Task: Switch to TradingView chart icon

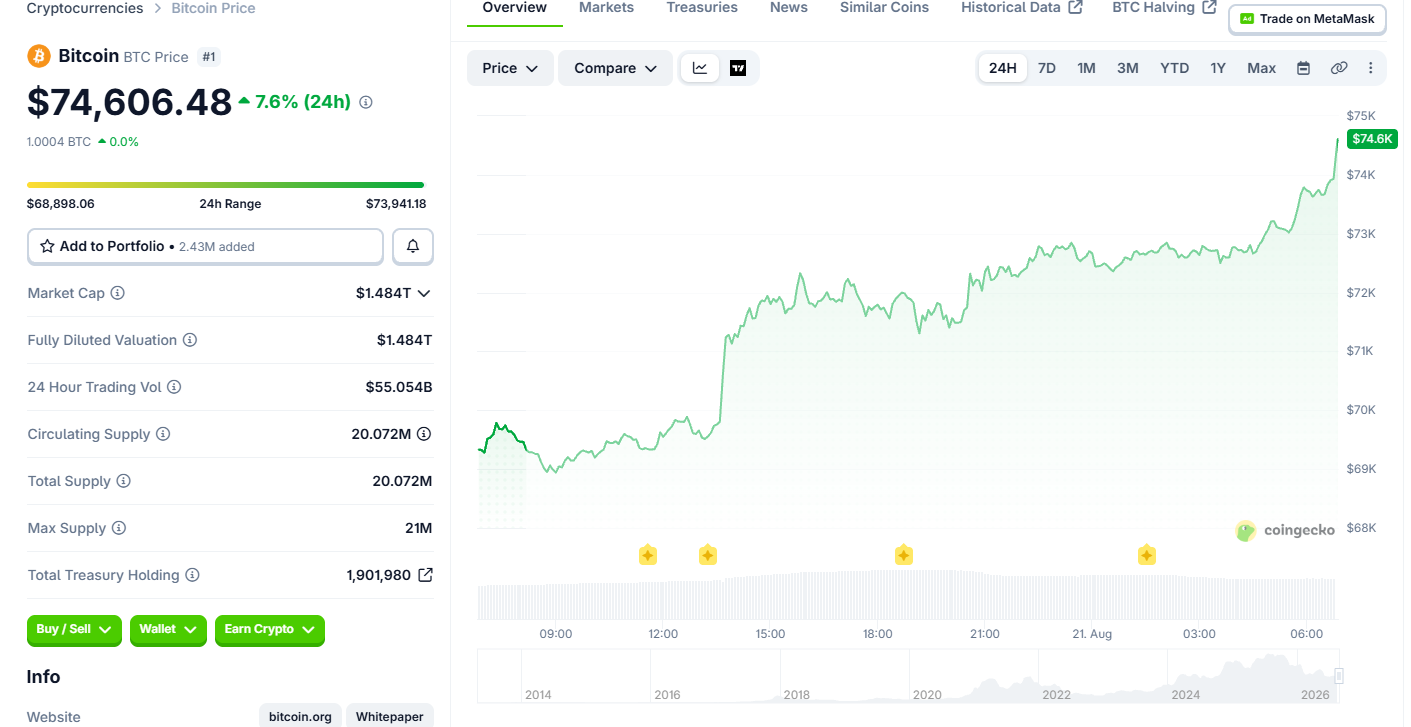Action: coord(738,68)
